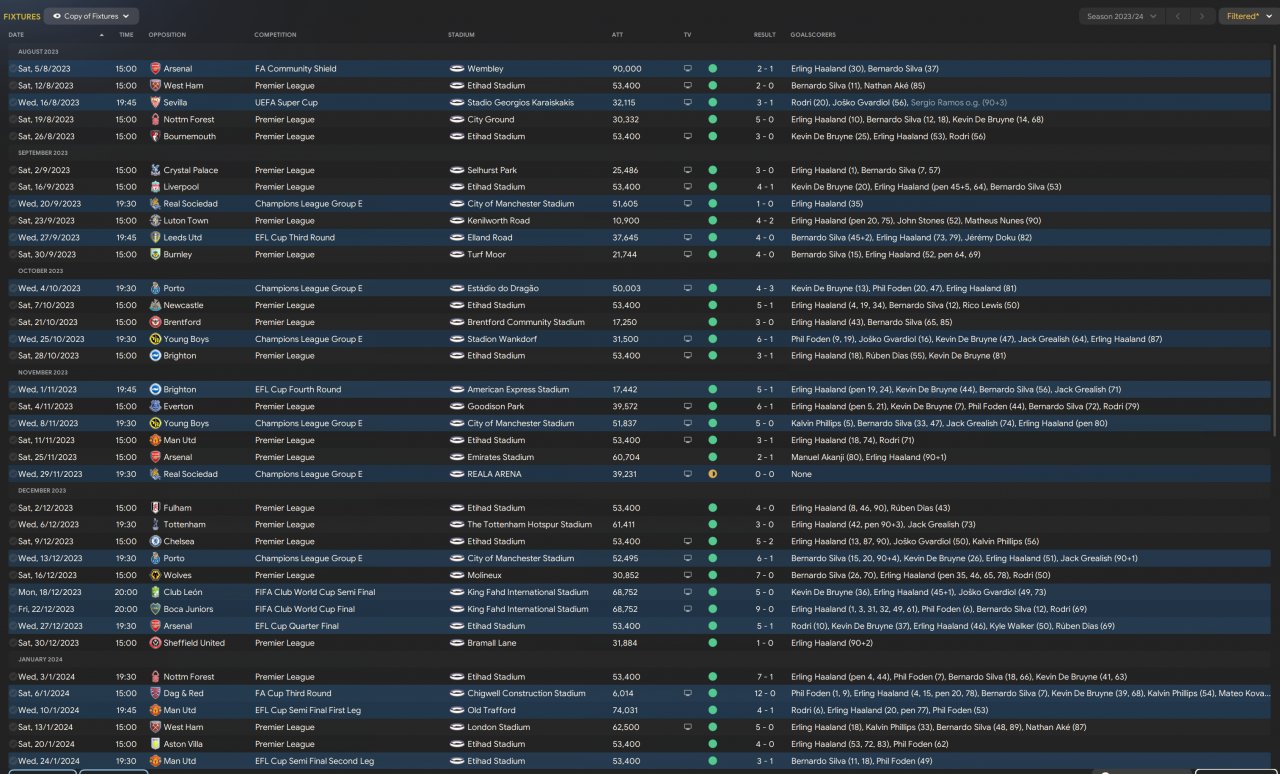The height and width of the screenshot is (774, 1280).
Task: Sort fixtures by the Opposition column header
Action: coord(167,35)
